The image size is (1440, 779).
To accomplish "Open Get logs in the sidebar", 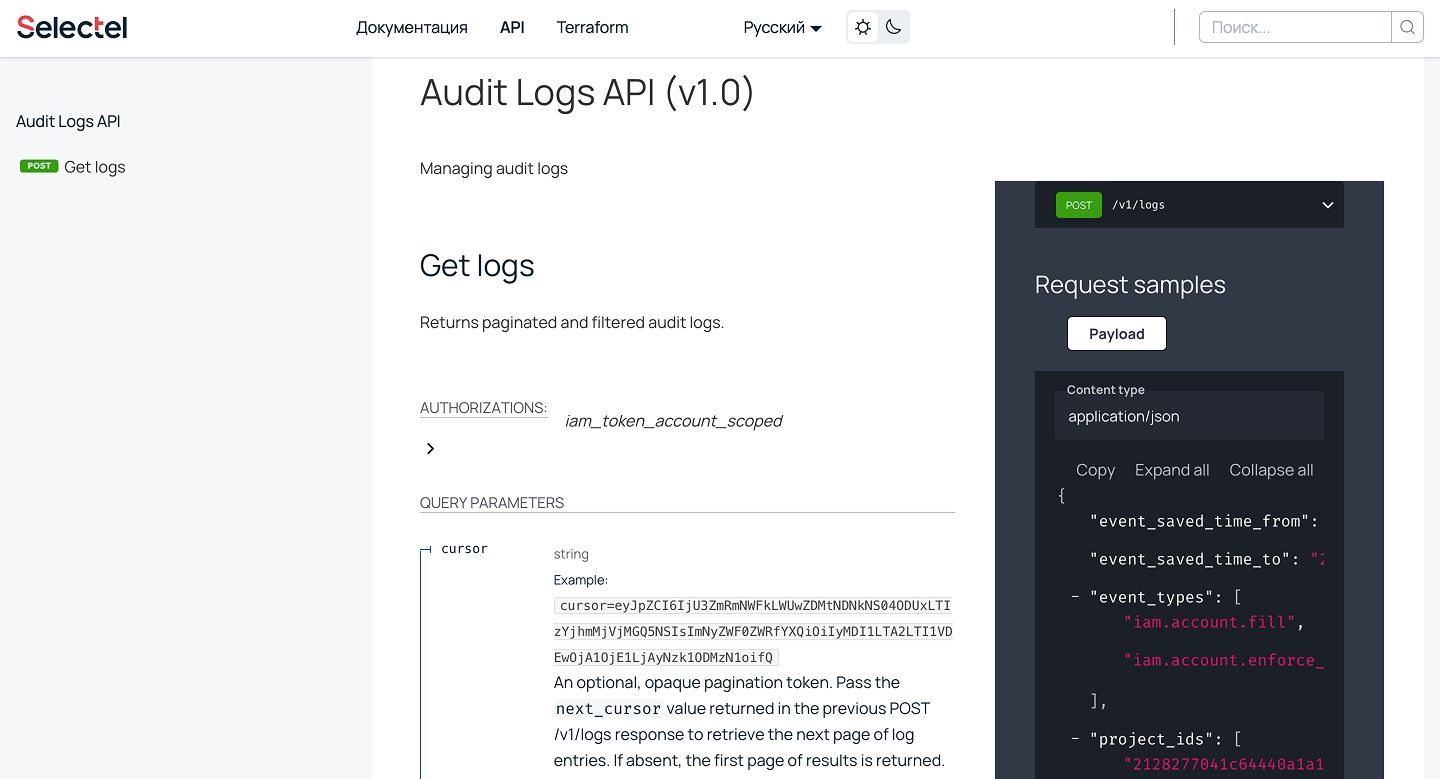I will coord(95,167).
